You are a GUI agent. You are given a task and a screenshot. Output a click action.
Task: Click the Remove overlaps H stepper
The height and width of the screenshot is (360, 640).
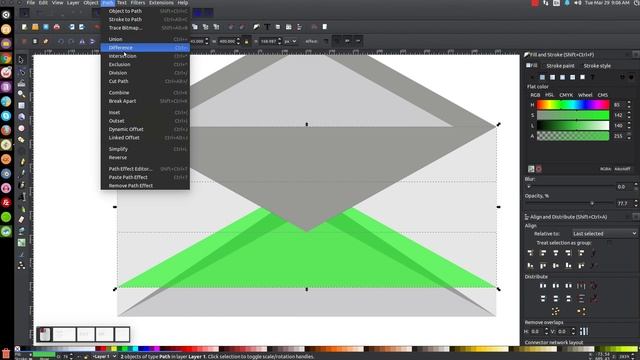point(547,331)
